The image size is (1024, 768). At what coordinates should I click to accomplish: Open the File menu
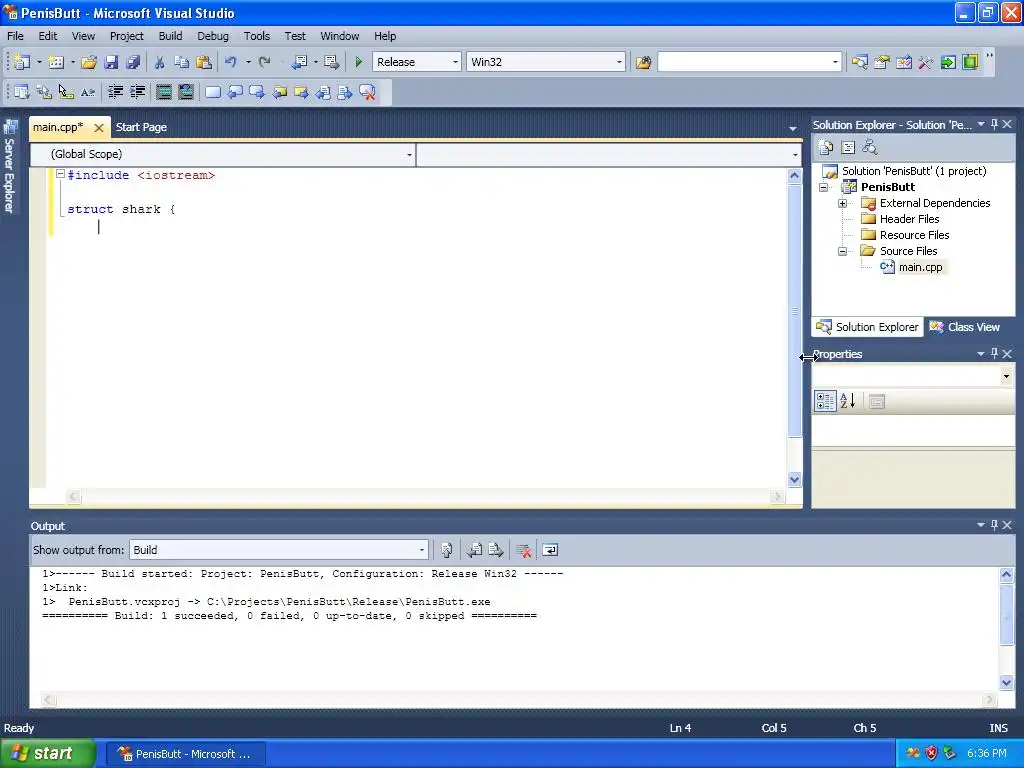tap(15, 36)
